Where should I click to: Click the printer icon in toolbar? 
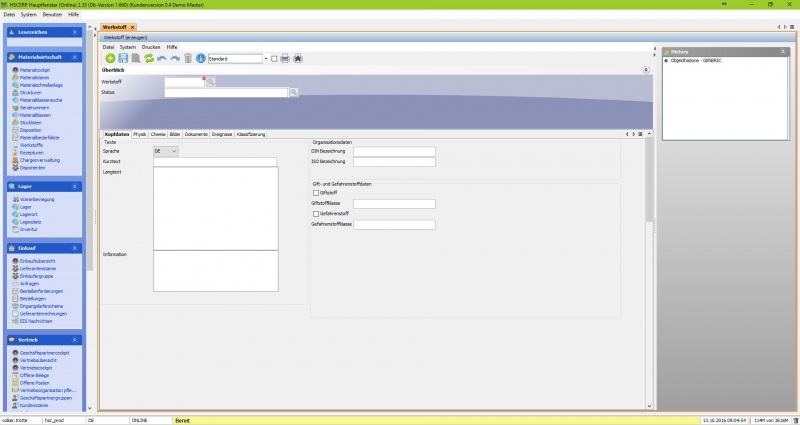[x=285, y=59]
